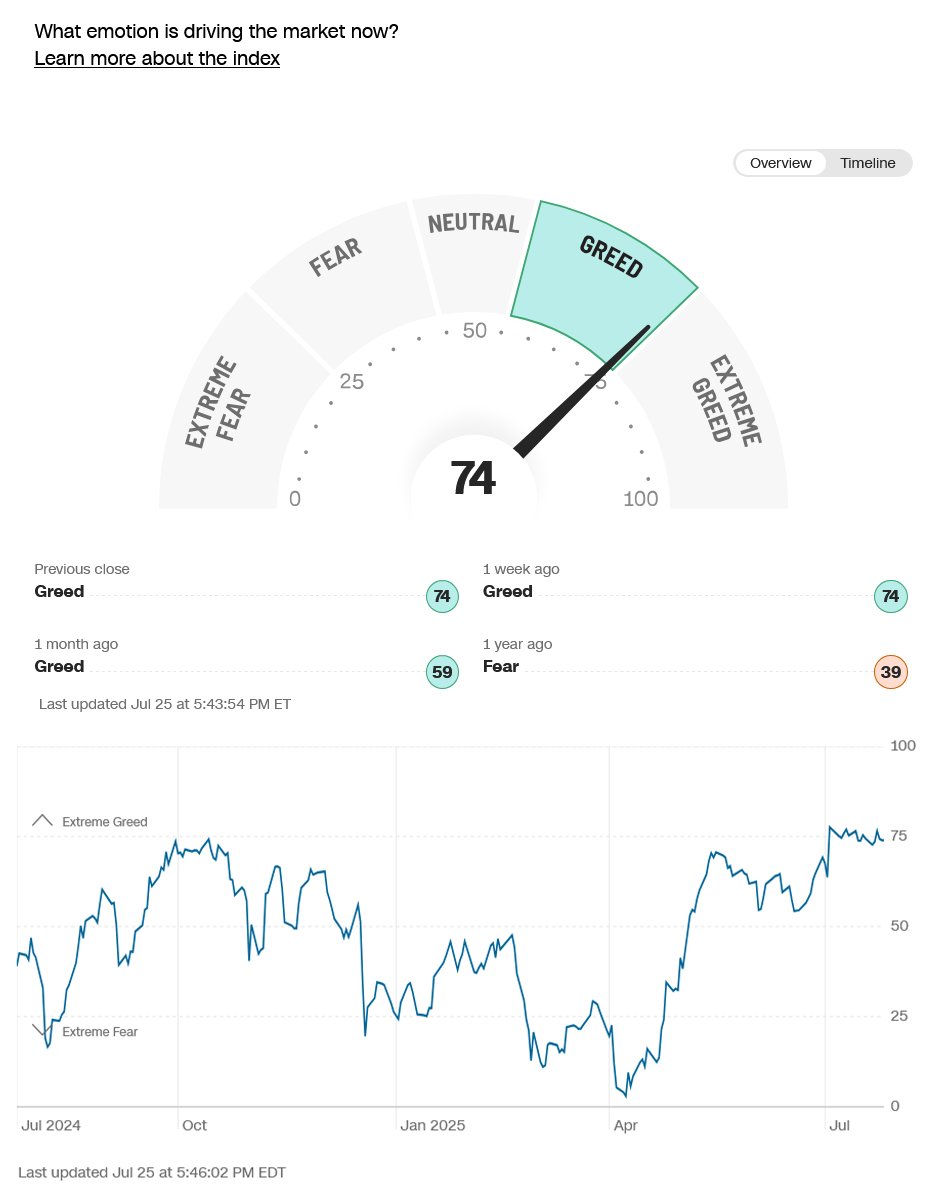Click the 1 month ago 59 badge
Viewport: 952px width, 1199px height.
click(x=442, y=672)
